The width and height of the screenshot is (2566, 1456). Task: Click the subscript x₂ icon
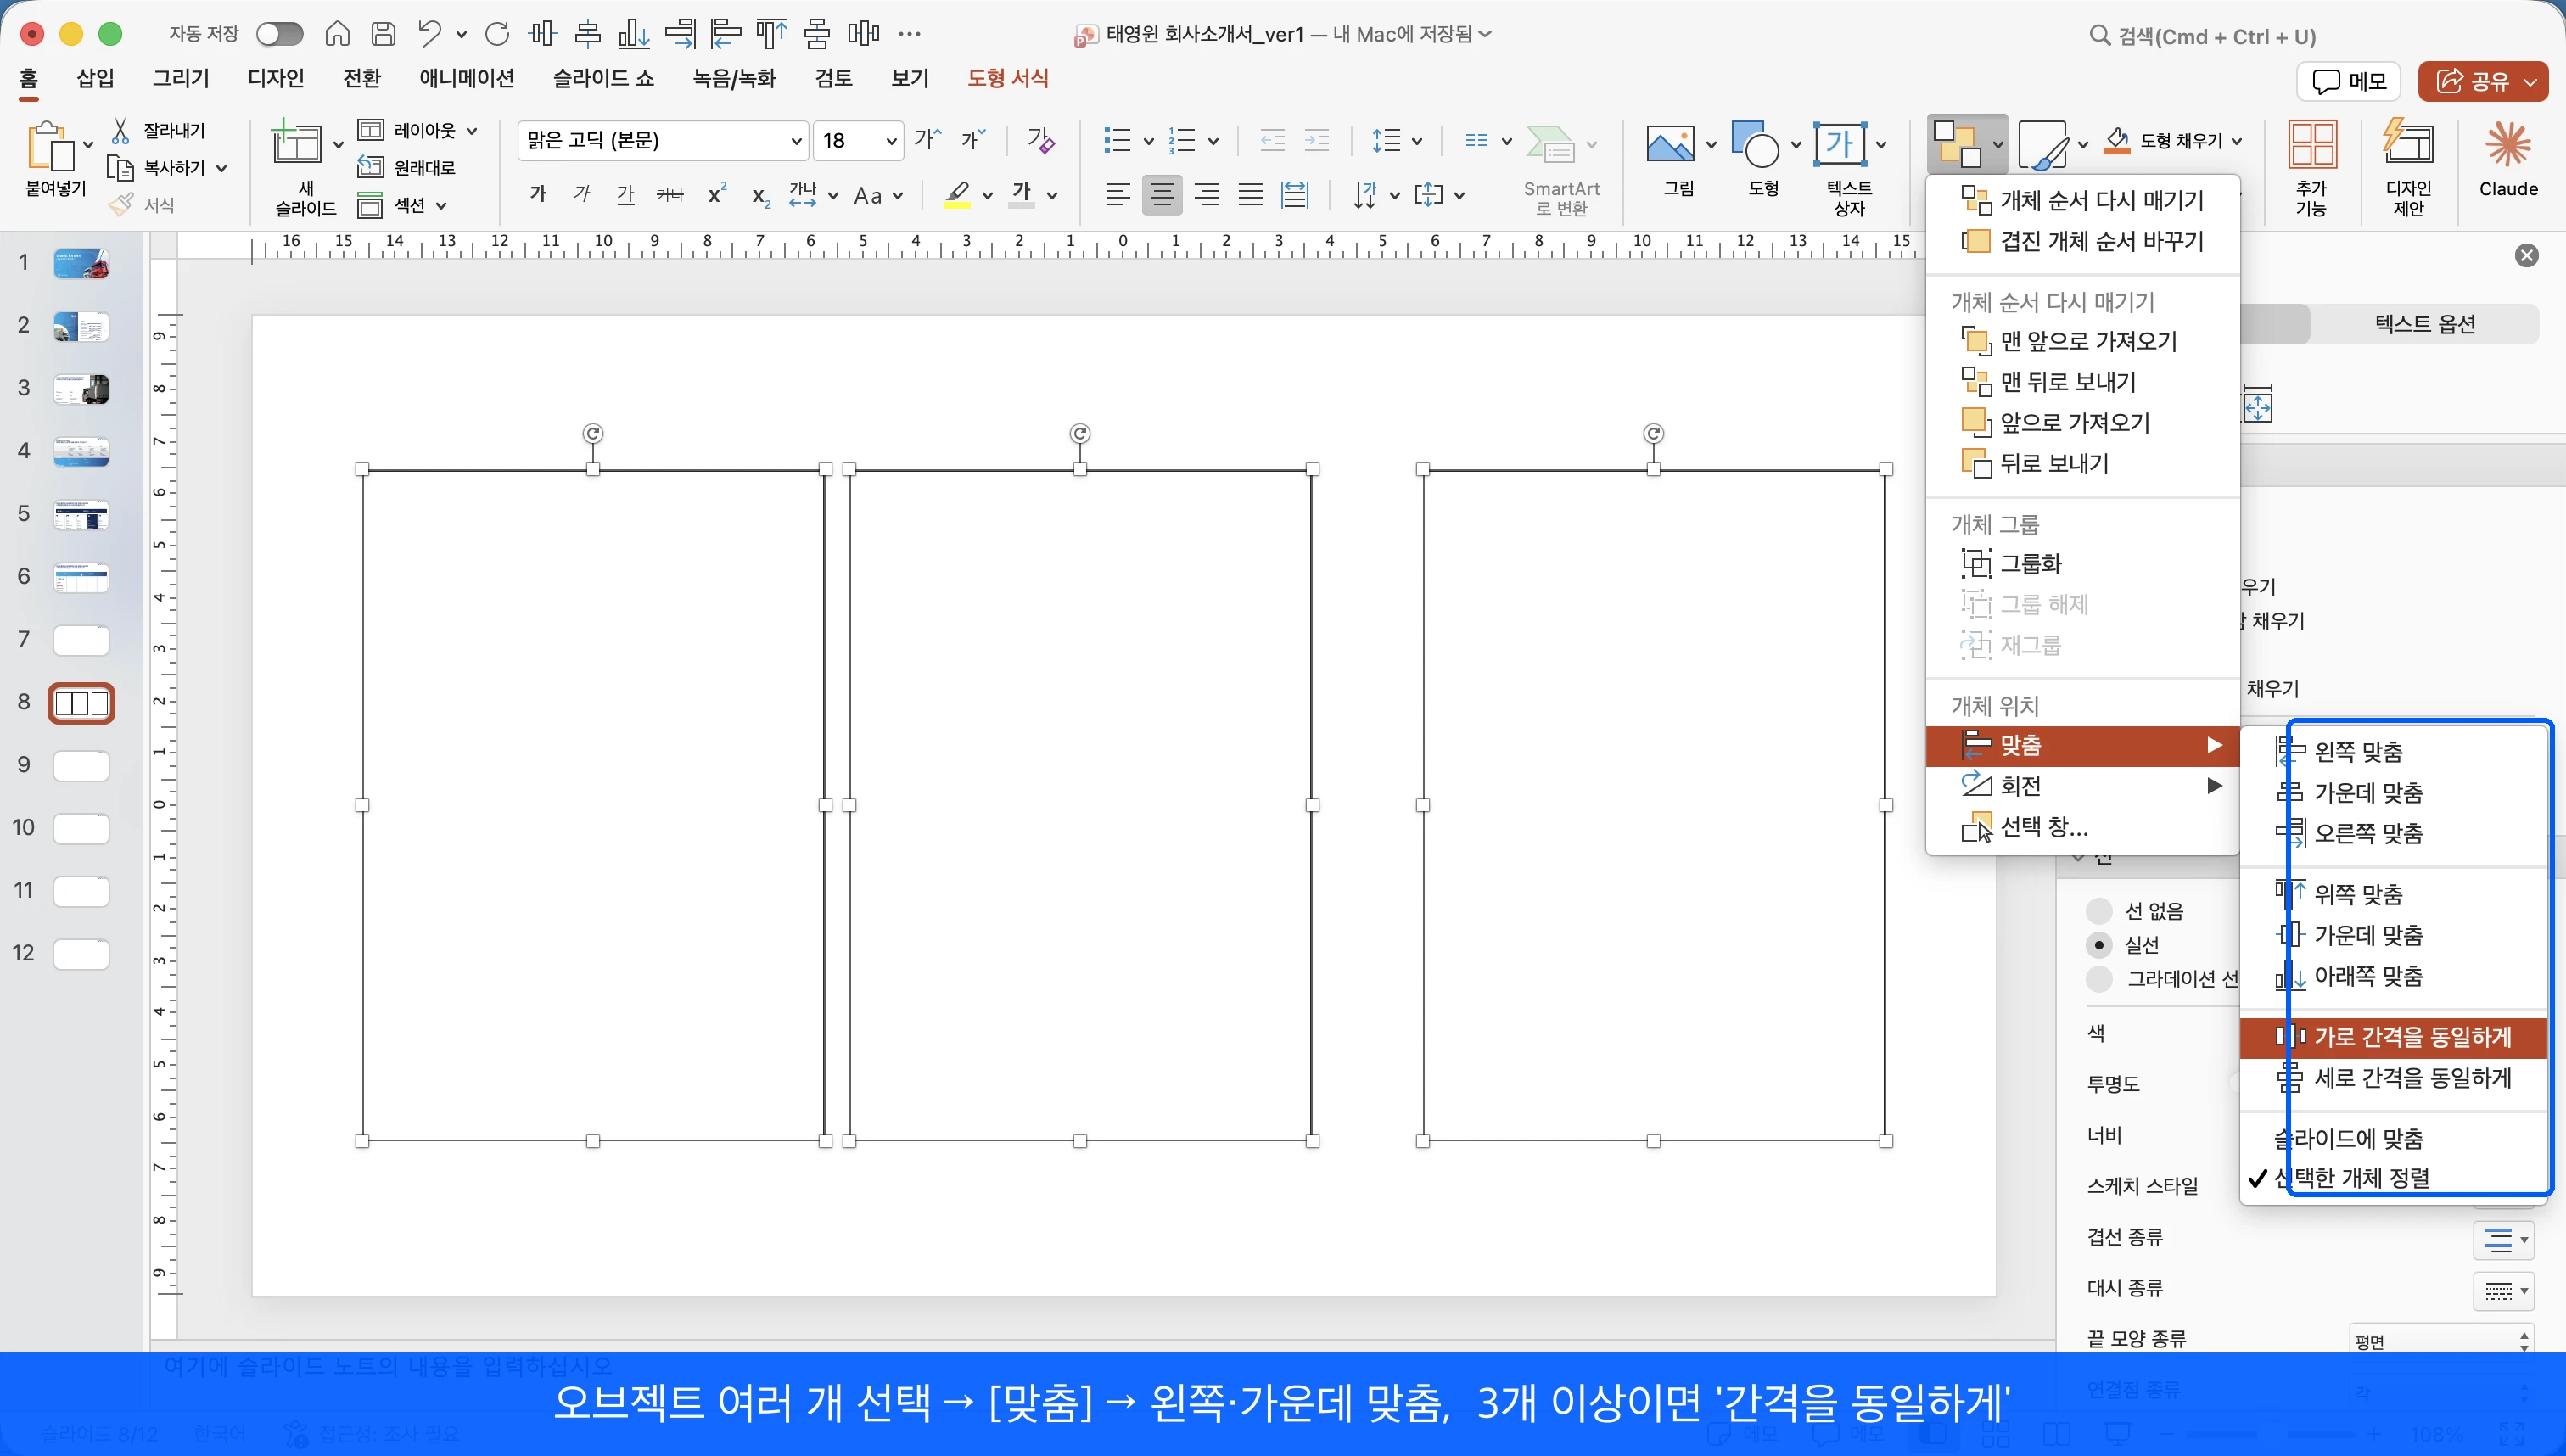[x=761, y=196]
